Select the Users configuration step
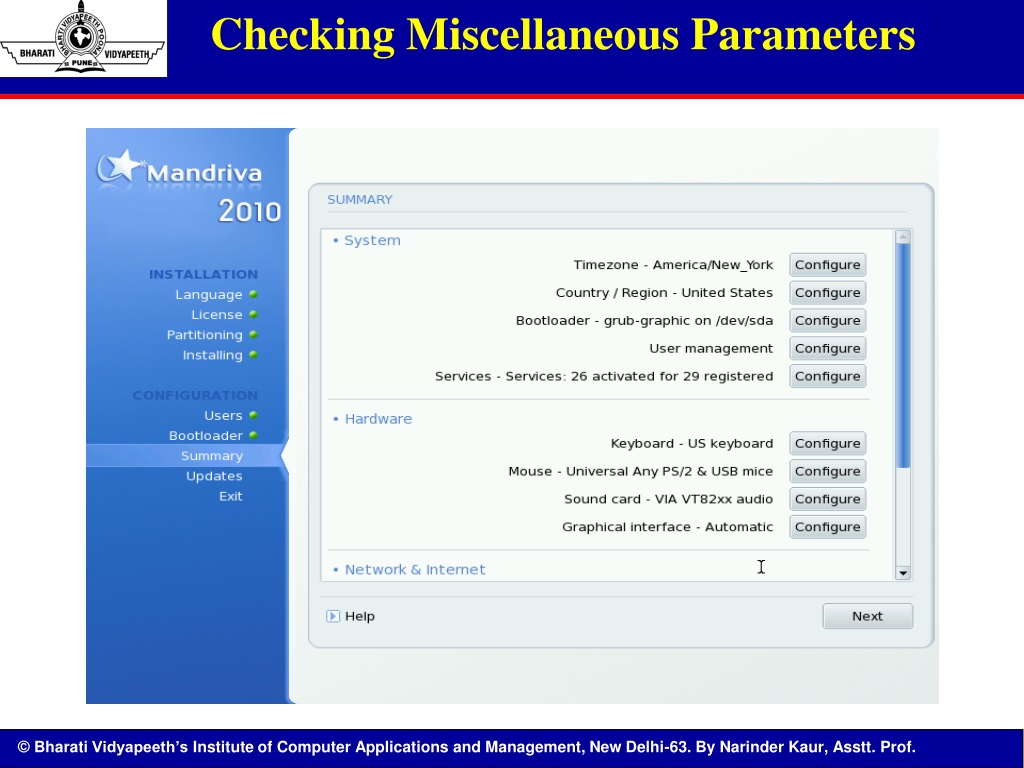 point(223,415)
